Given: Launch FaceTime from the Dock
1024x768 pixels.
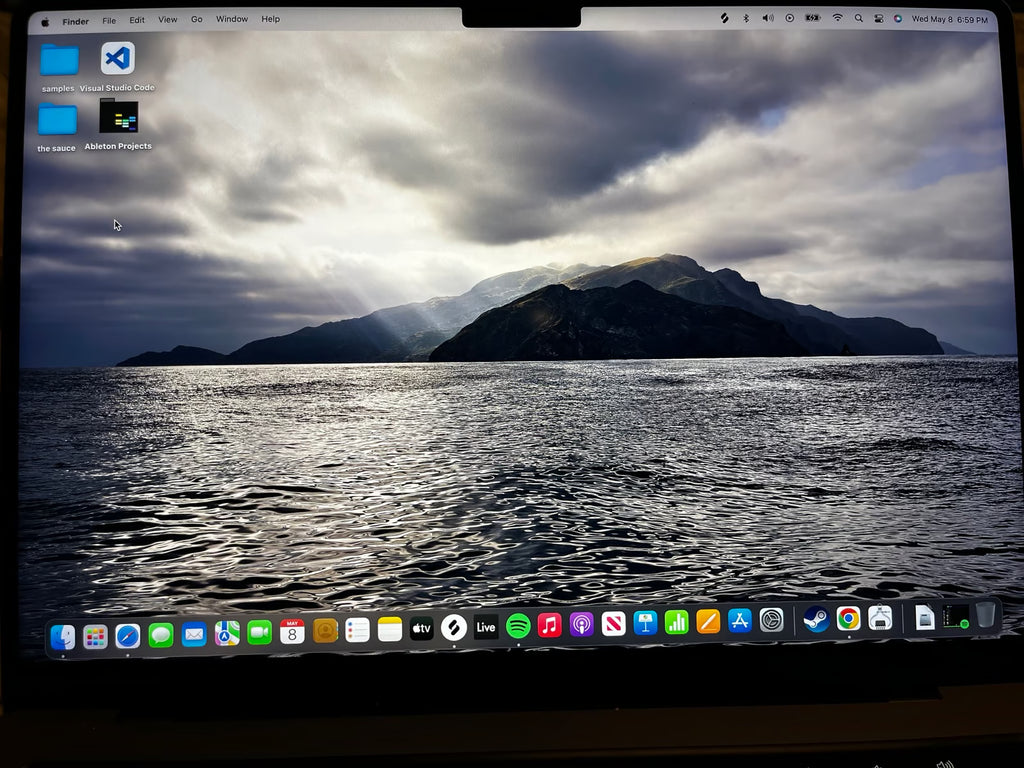Looking at the screenshot, I should (256, 630).
